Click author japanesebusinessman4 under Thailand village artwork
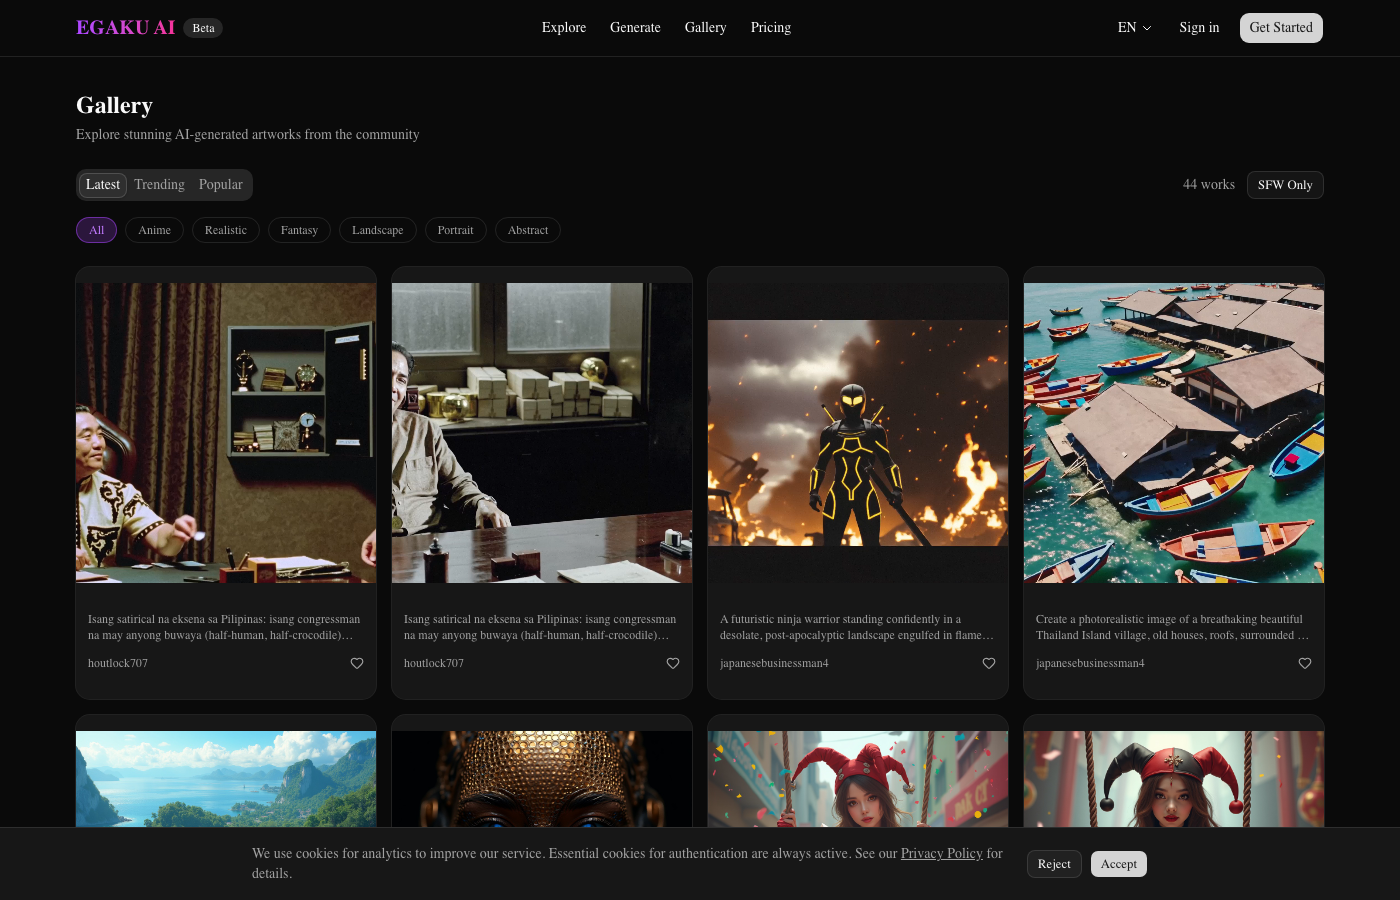This screenshot has height=900, width=1400. click(1090, 663)
